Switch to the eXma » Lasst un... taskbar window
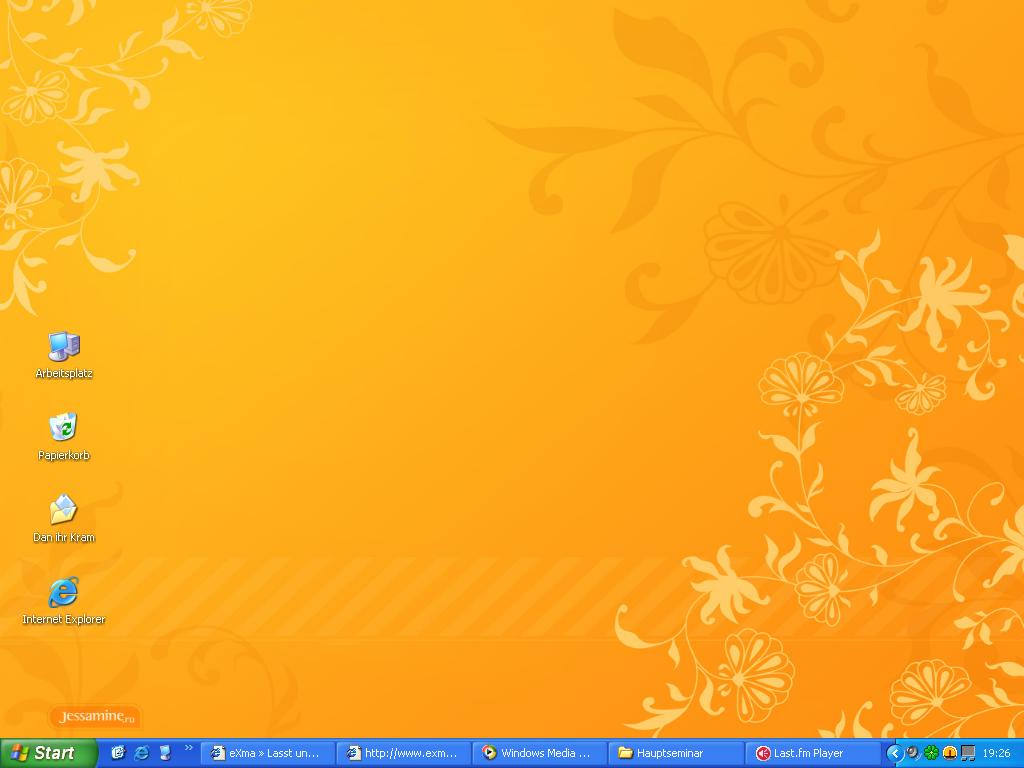 [x=267, y=753]
